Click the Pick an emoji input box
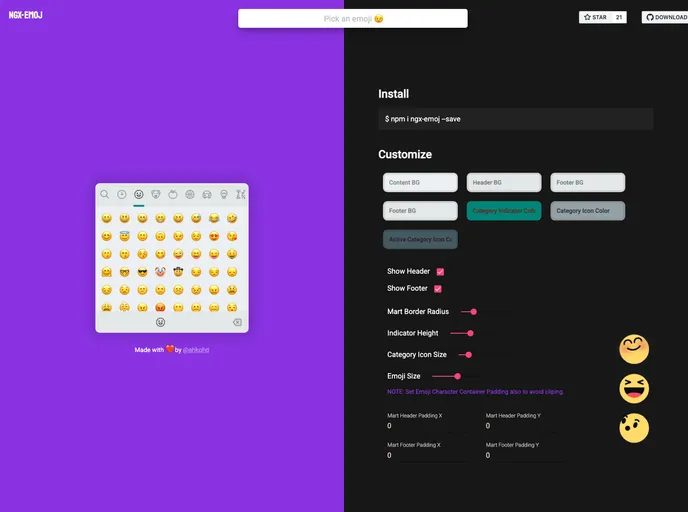Screen dimensions: 688x512 pos(353,18)
